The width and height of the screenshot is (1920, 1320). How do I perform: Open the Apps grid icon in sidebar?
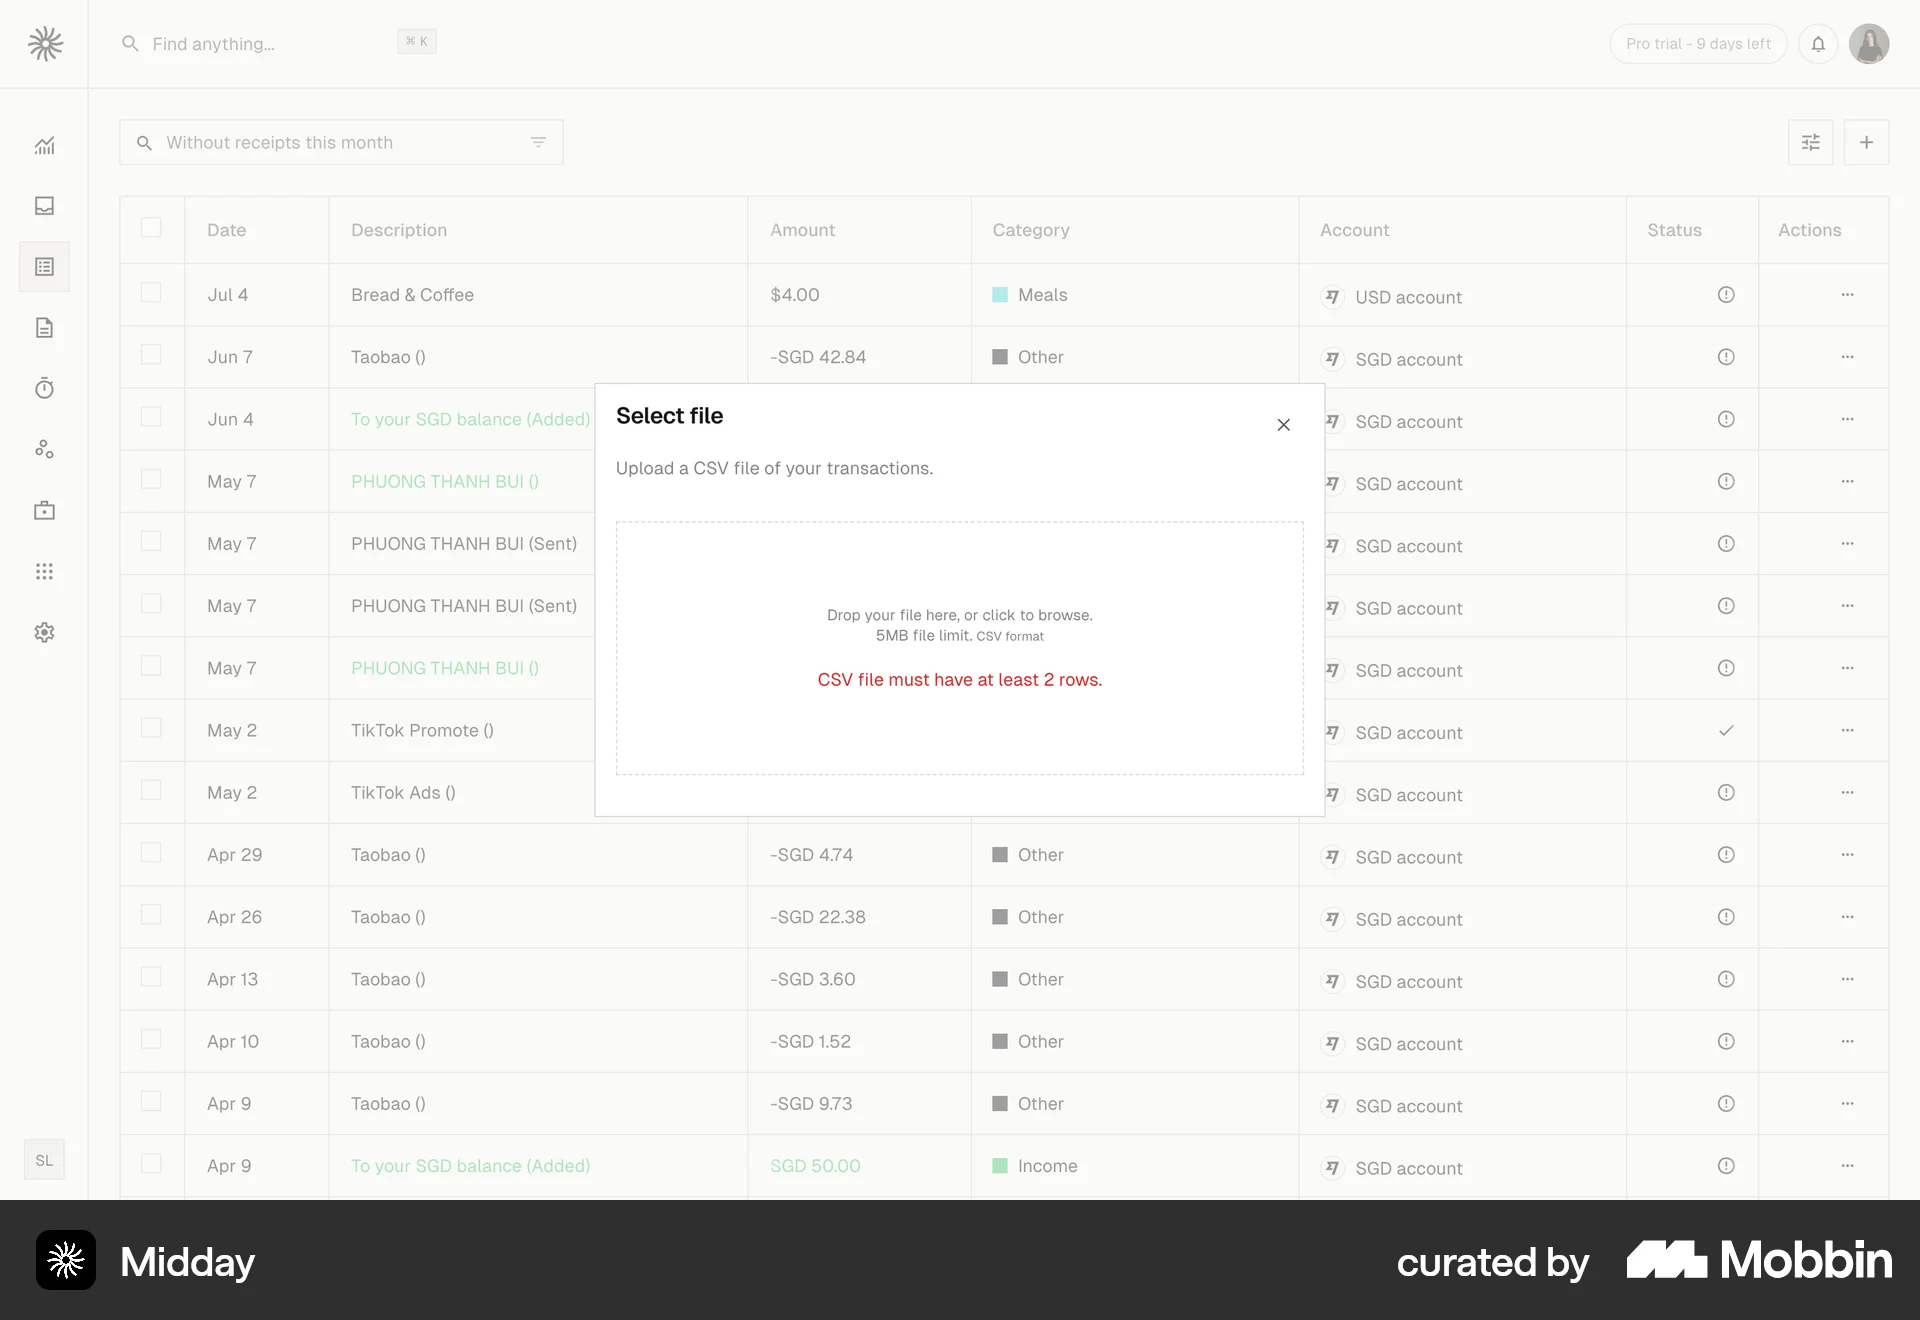click(x=44, y=572)
